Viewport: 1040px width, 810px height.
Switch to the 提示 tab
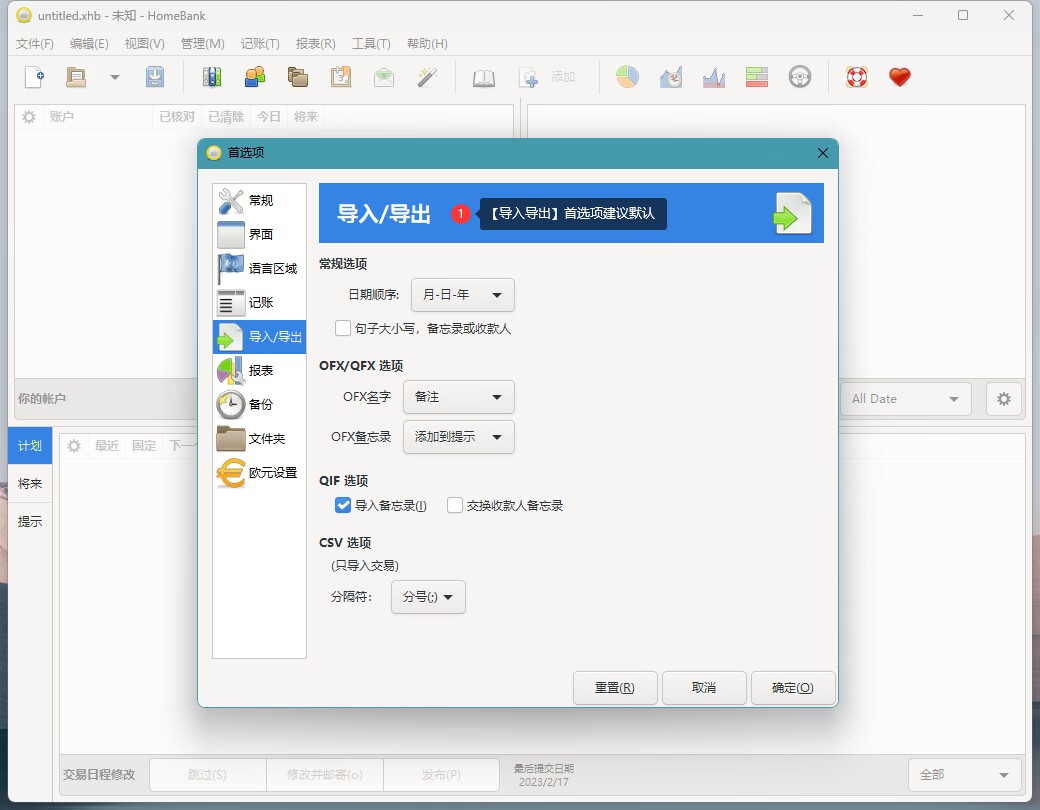pyautogui.click(x=30, y=521)
